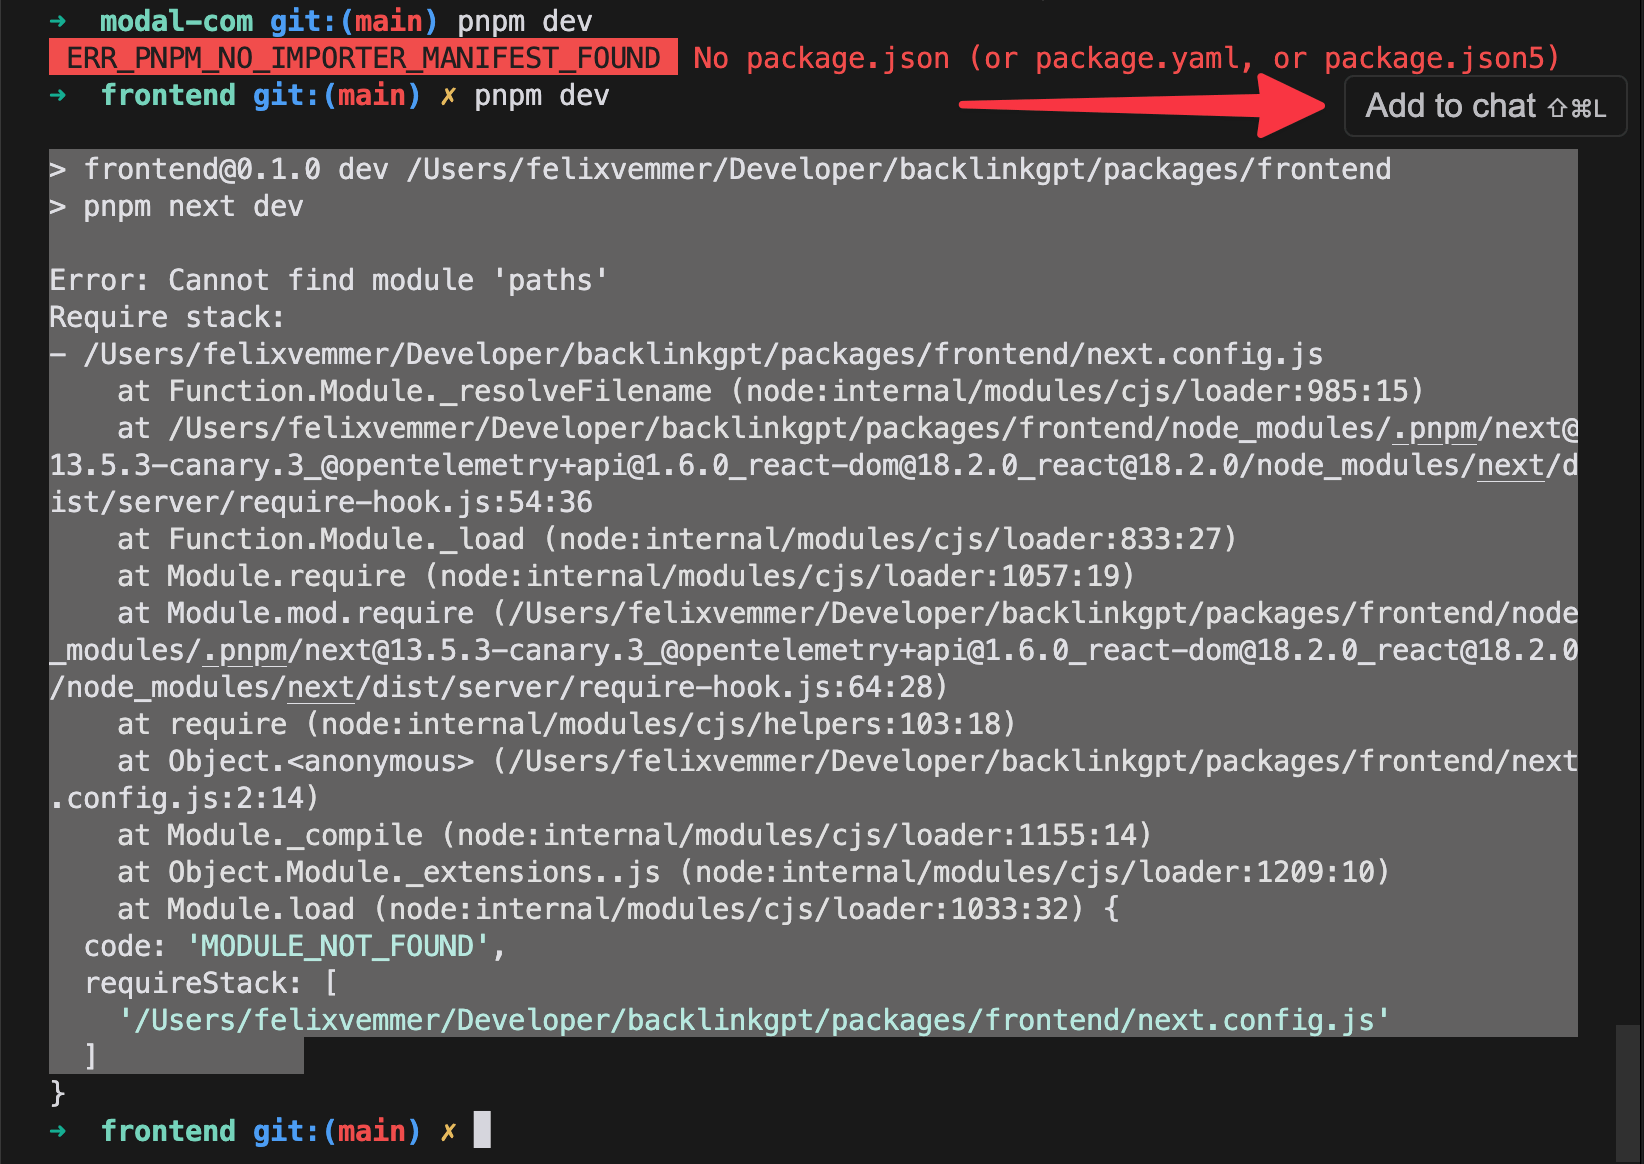
Task: Open the underlined .pnpm link in the Module.mod.require line
Action: [246, 651]
